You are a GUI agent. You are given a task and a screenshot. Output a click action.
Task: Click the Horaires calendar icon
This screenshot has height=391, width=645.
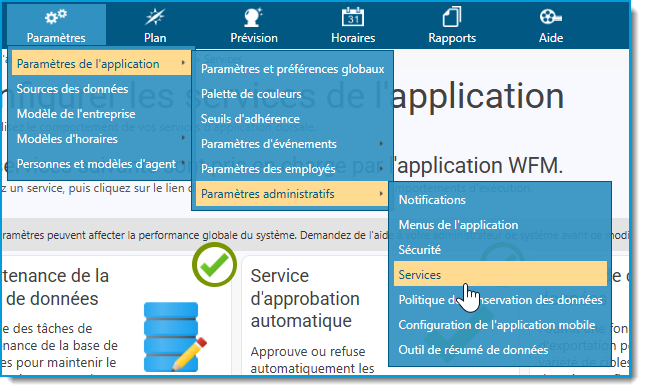353,17
